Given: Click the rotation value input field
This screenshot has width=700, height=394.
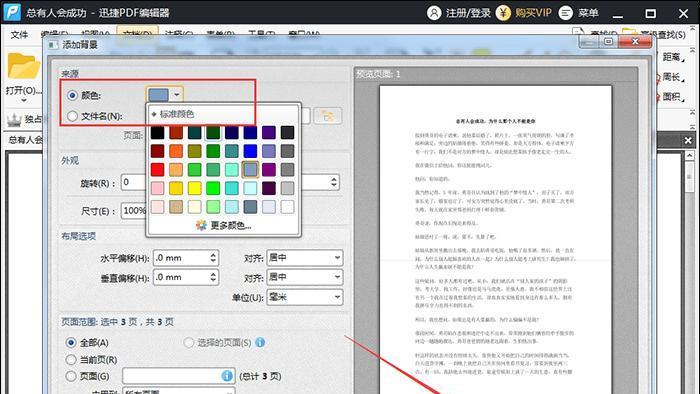Looking at the screenshot, I should coord(134,182).
